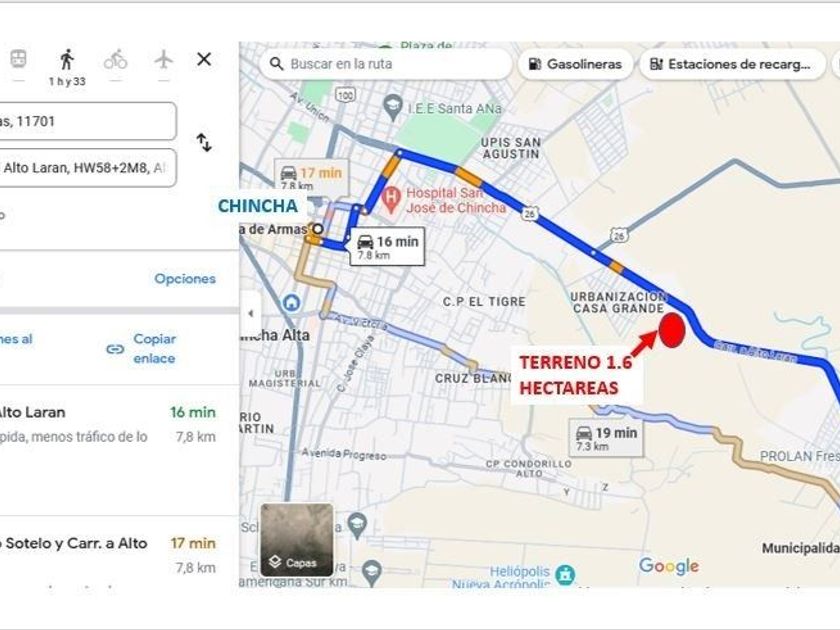Image resolution: width=840 pixels, height=630 pixels.
Task: Click the 16 min 7.8 km route label
Action: coord(387,247)
